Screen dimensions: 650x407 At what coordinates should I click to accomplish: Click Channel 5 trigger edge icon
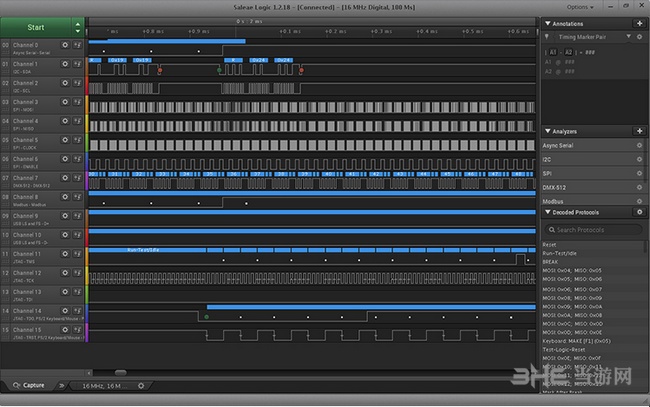[x=78, y=140]
